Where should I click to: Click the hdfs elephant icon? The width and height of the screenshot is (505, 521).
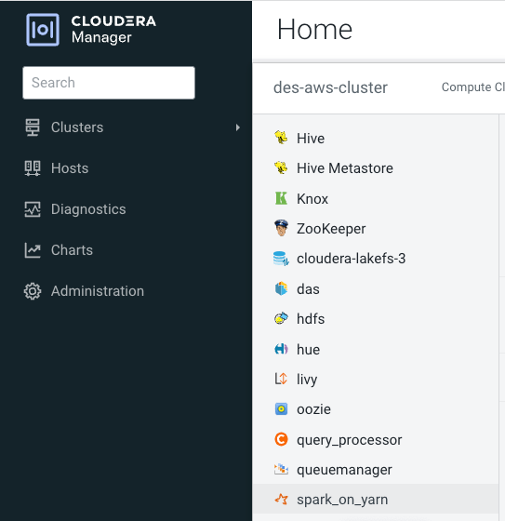pyautogui.click(x=281, y=319)
